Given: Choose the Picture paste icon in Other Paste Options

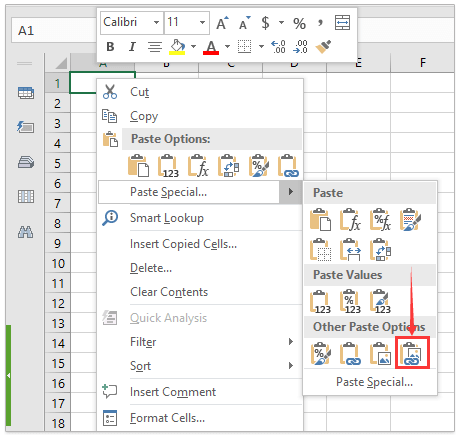Looking at the screenshot, I should click(381, 353).
